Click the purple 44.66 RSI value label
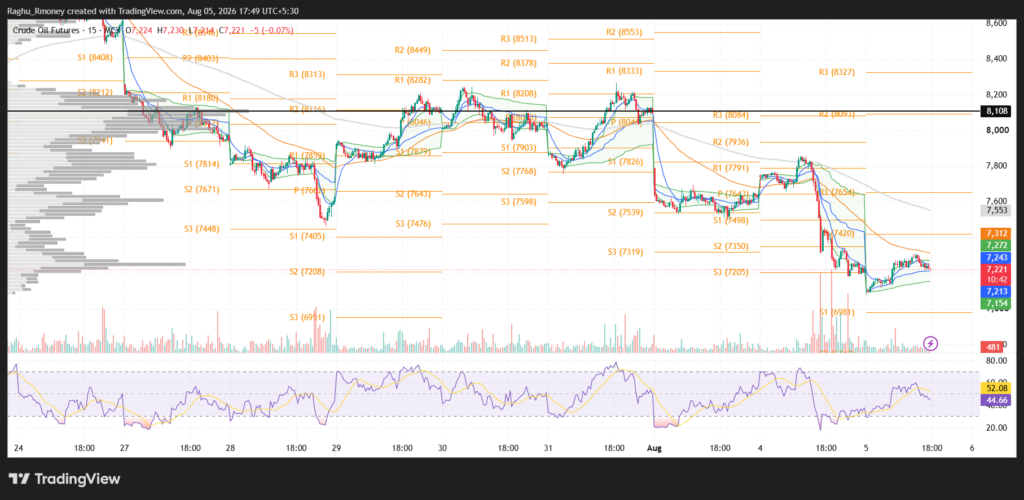This screenshot has height=500, width=1024. click(996, 400)
